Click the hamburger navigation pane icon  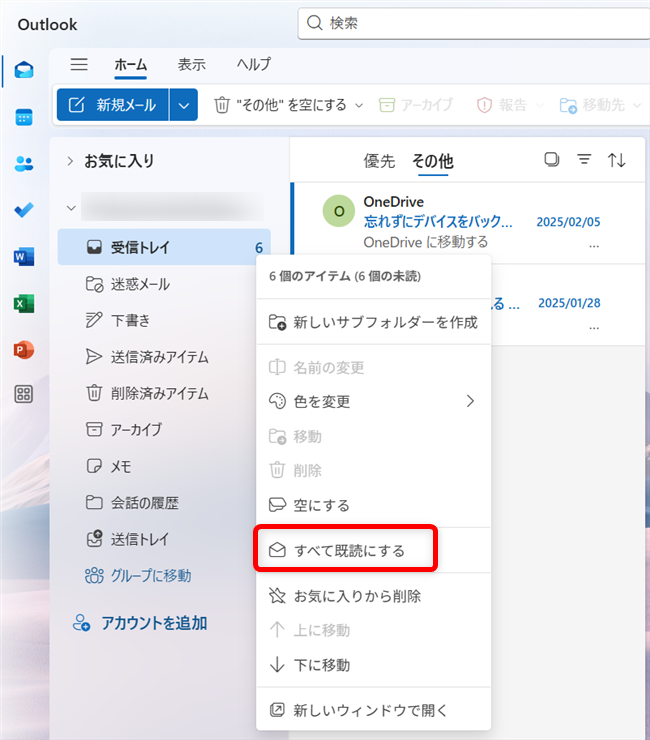click(79, 64)
